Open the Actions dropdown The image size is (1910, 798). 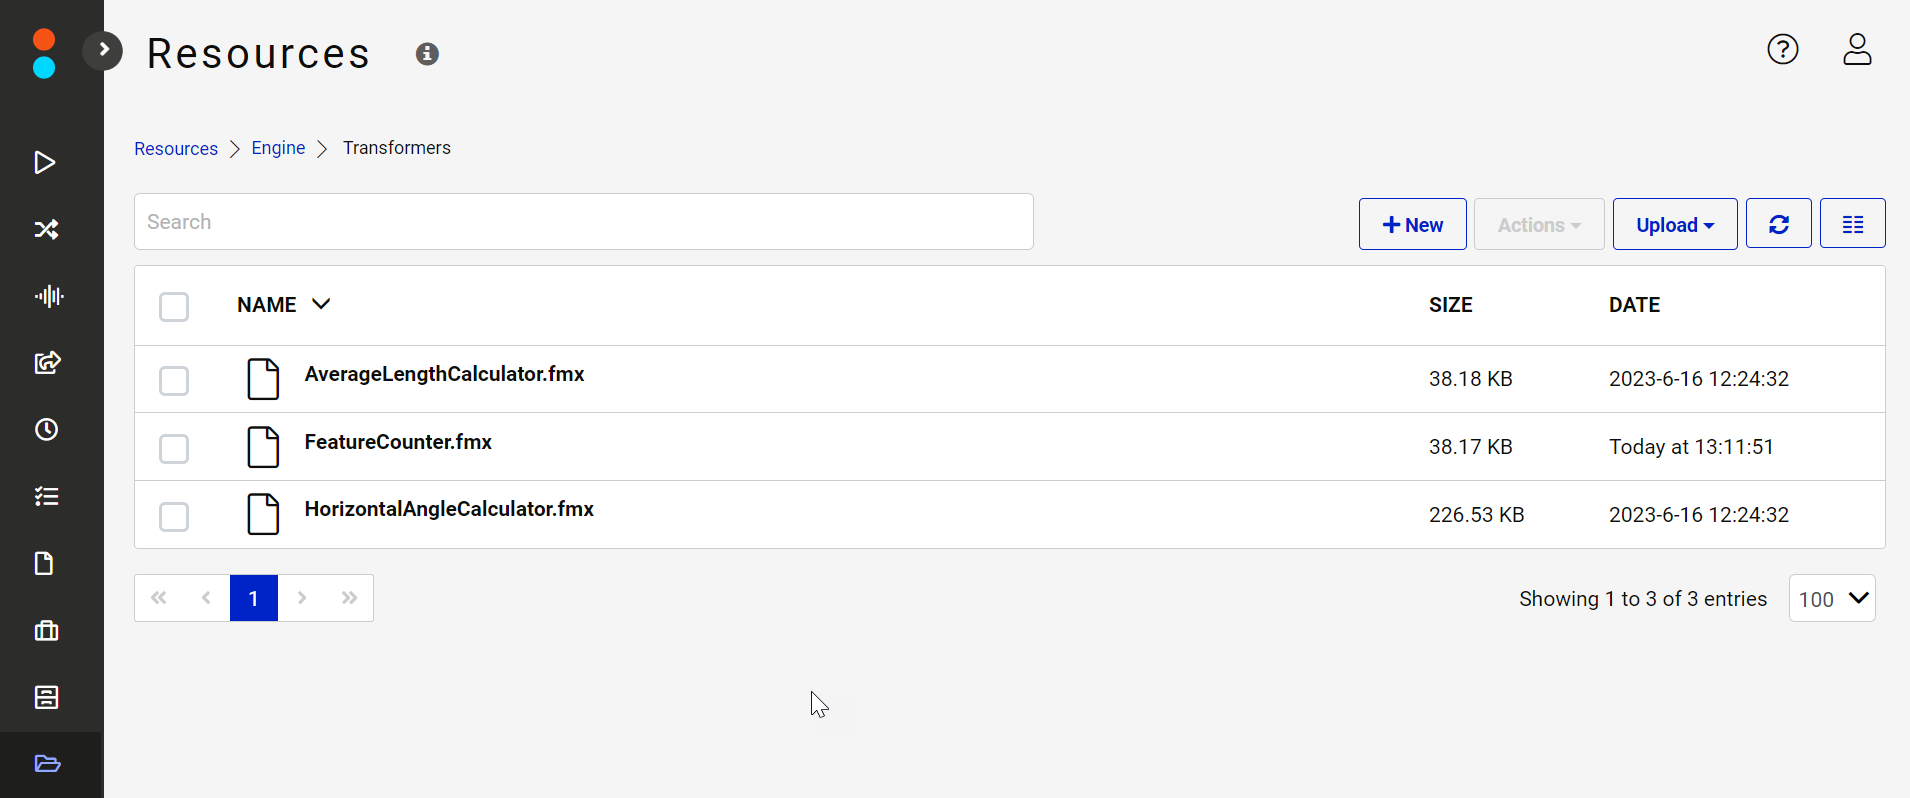tap(1539, 224)
